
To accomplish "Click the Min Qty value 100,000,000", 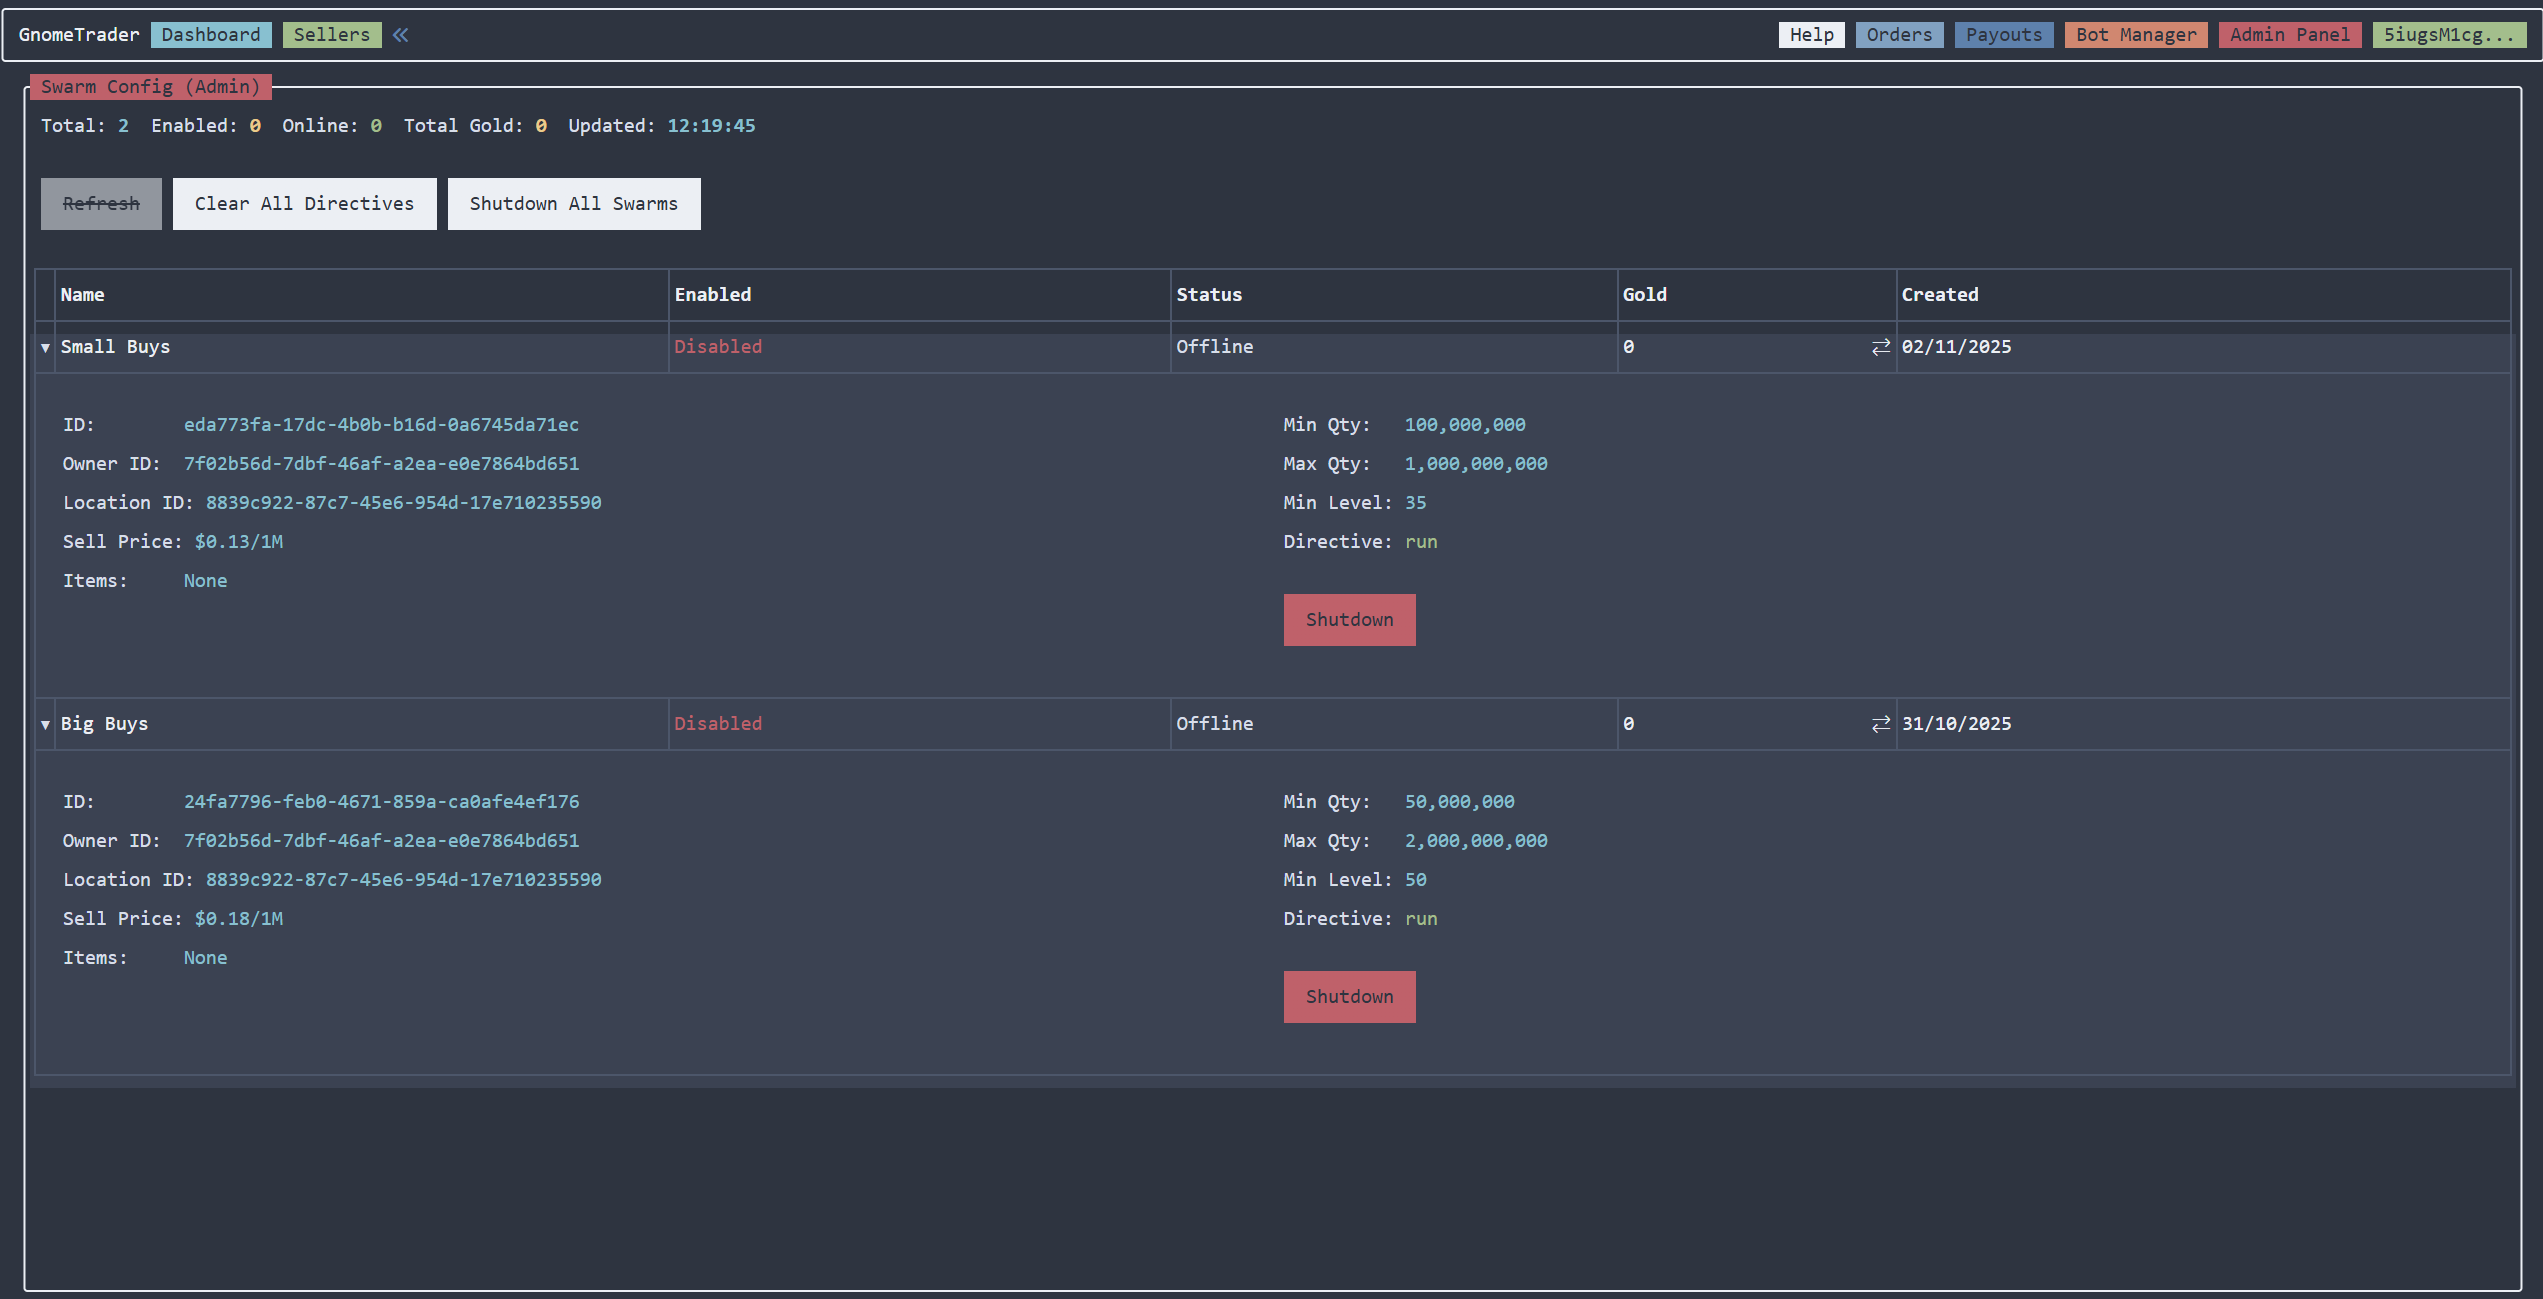I will point(1464,425).
